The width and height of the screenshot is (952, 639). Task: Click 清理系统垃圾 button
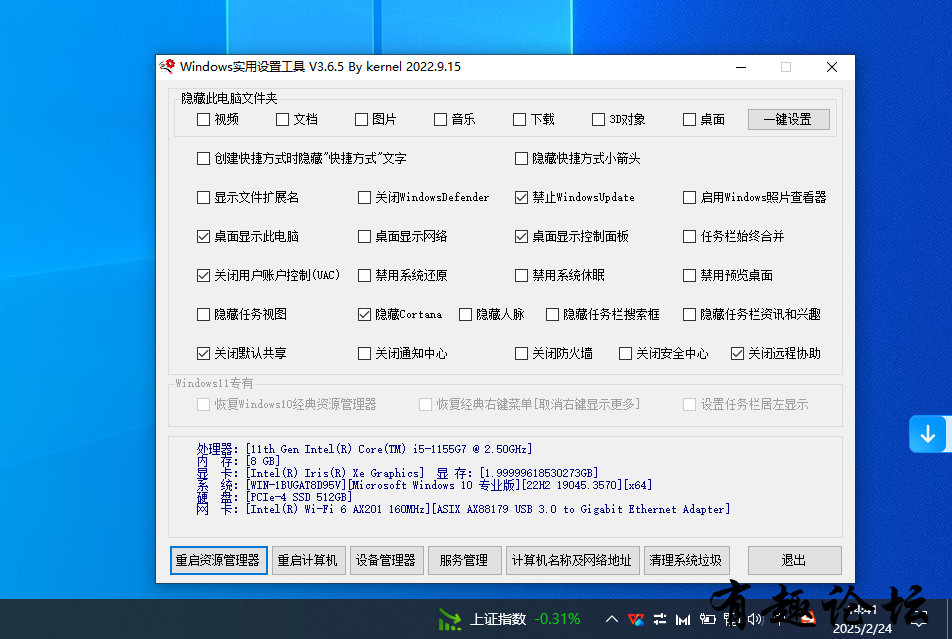686,560
